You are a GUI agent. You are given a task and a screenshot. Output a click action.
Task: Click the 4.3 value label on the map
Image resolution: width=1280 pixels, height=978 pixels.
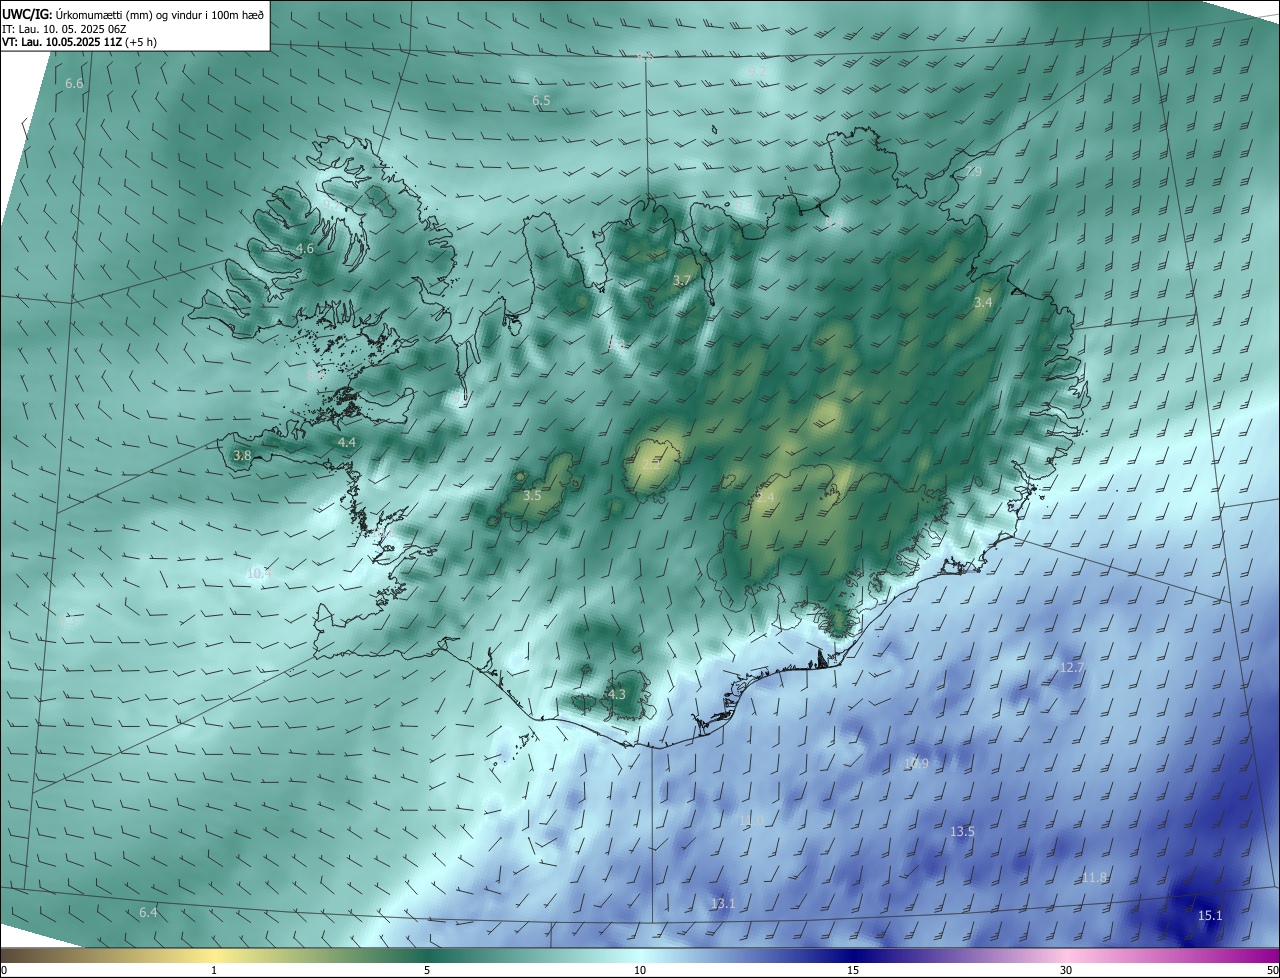pos(616,695)
